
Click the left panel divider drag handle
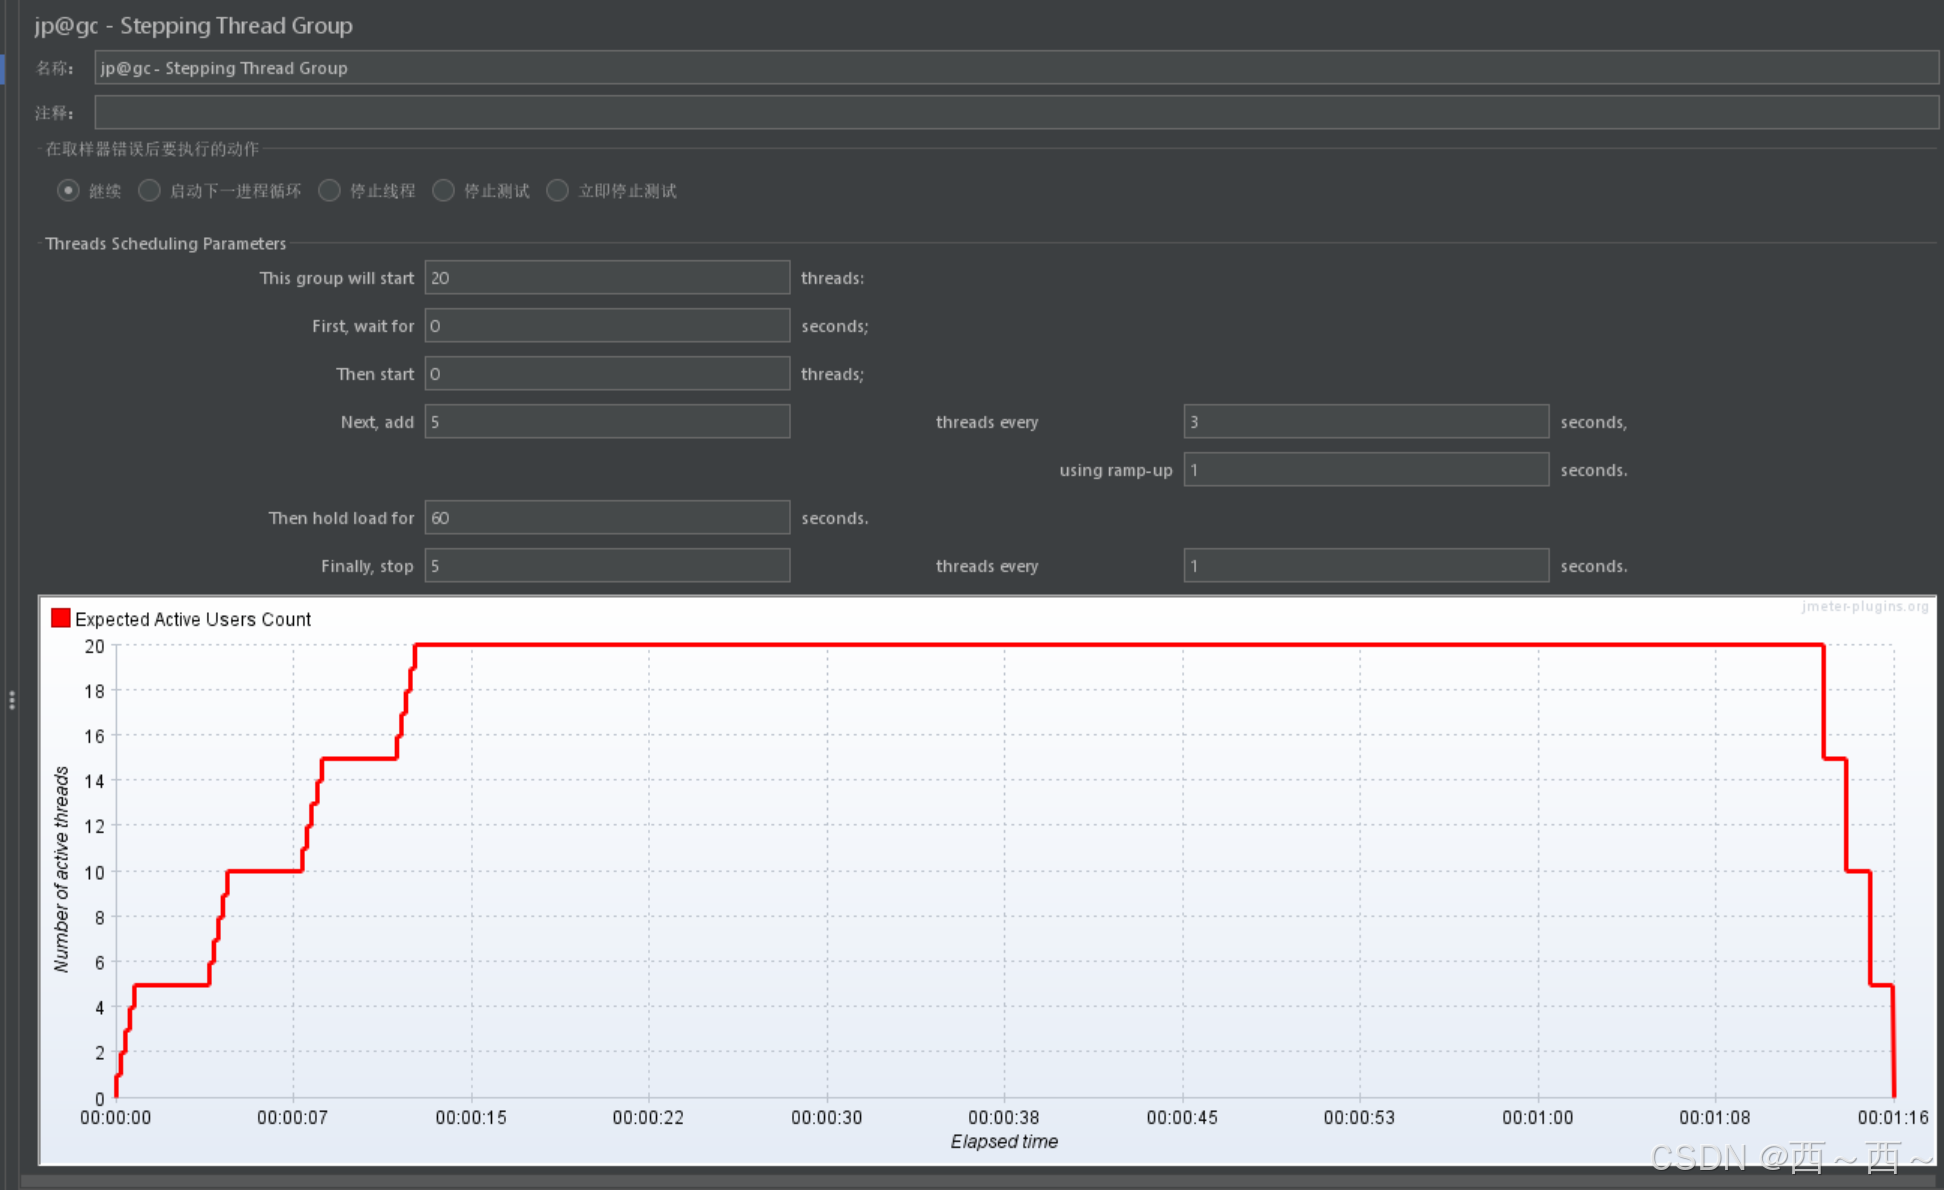(x=12, y=700)
